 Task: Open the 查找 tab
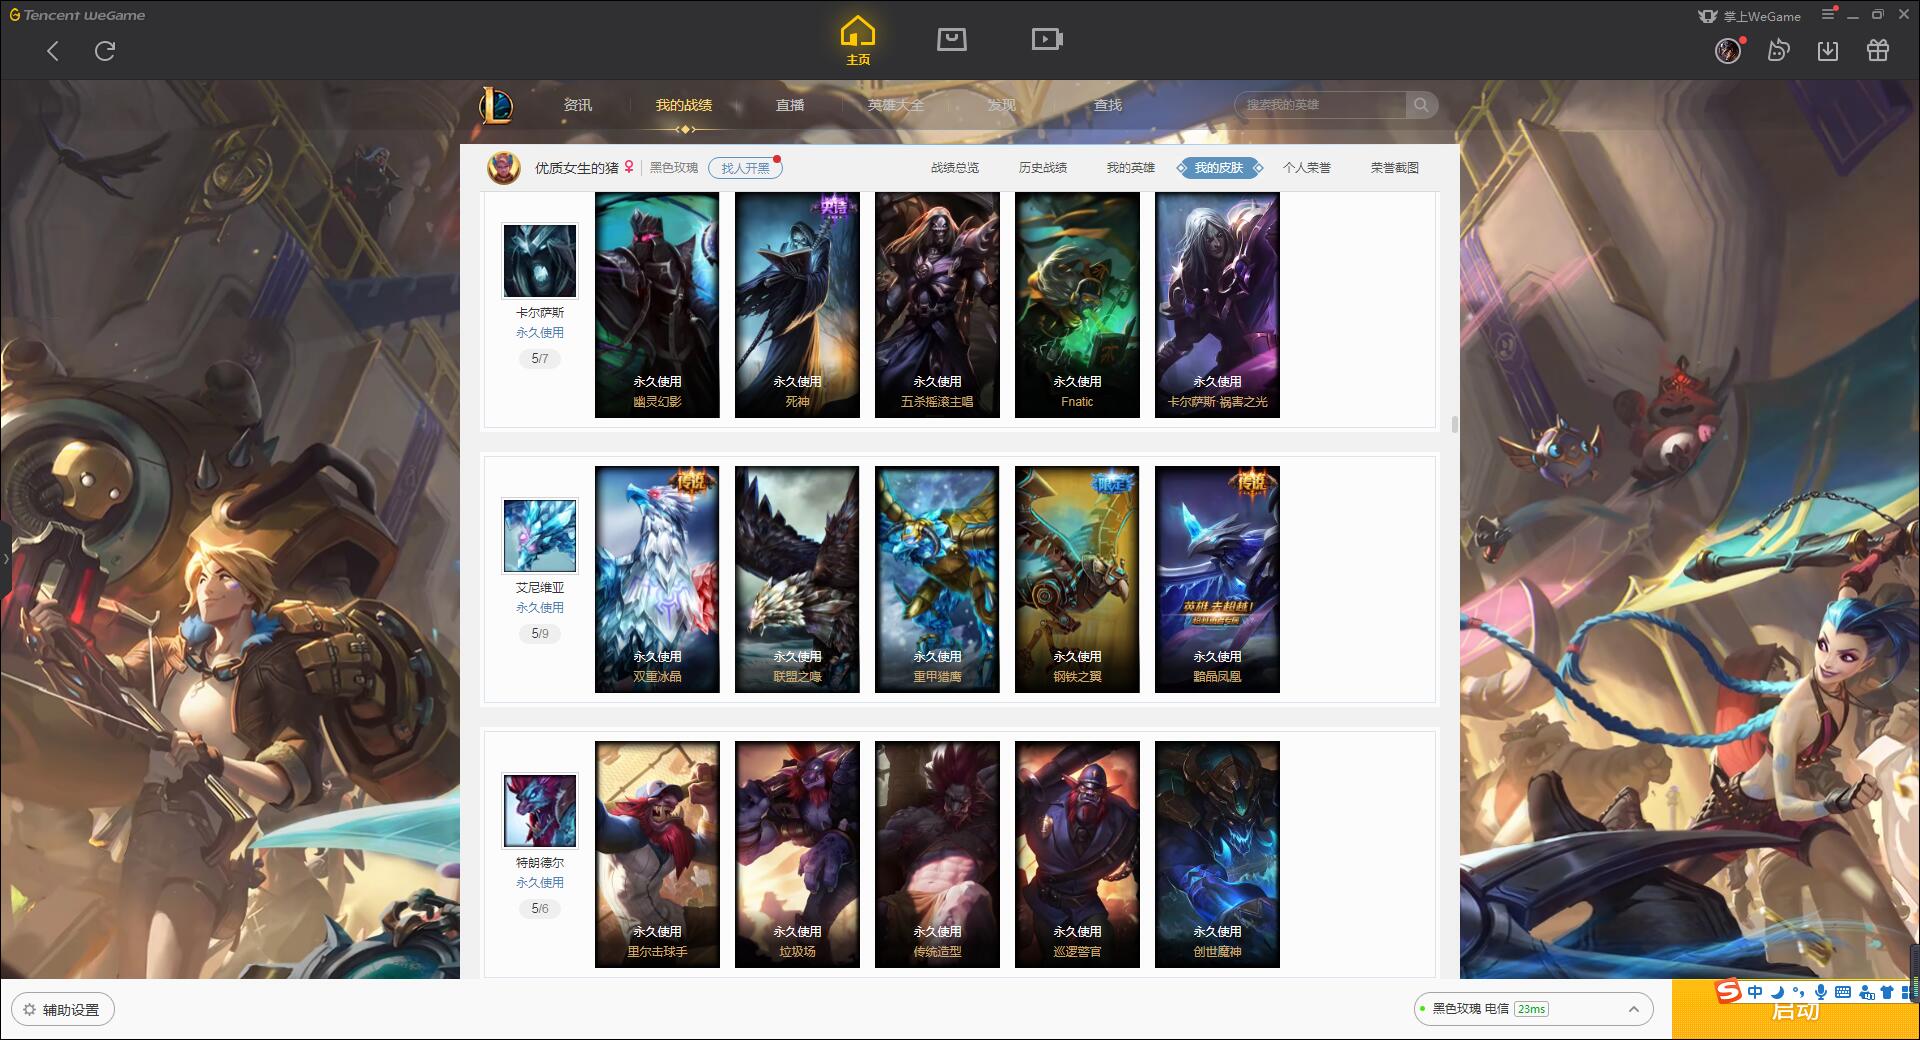1108,105
